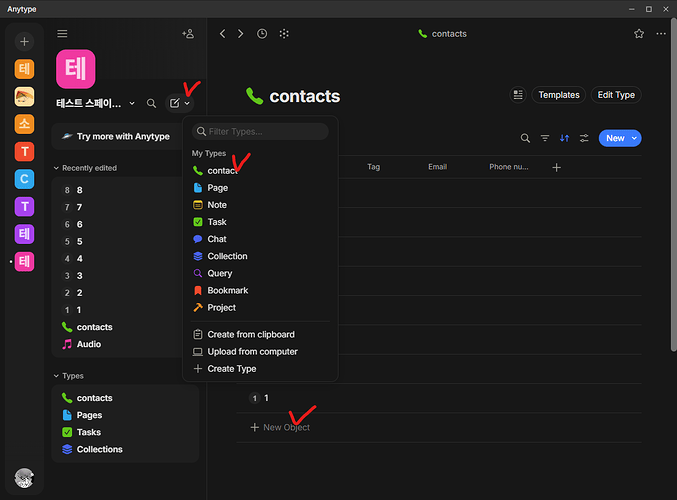The height and width of the screenshot is (500, 677).
Task: Select the Page type in the menu
Action: (x=260, y=188)
